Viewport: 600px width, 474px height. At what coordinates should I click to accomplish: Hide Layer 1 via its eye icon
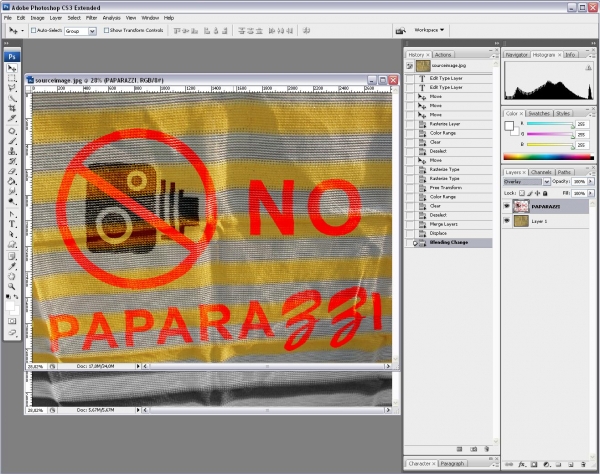click(x=507, y=221)
